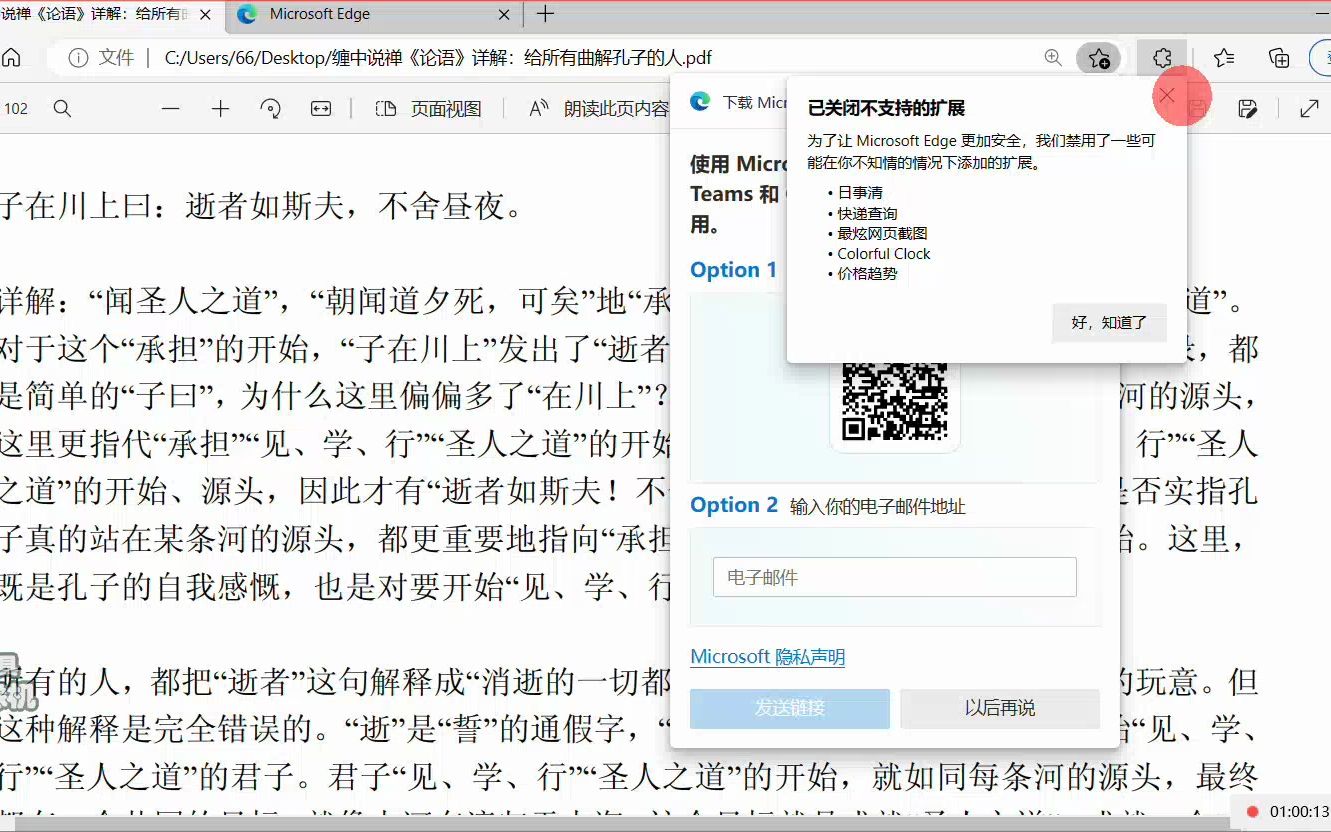Click the Option 2 heading

pyautogui.click(x=733, y=505)
